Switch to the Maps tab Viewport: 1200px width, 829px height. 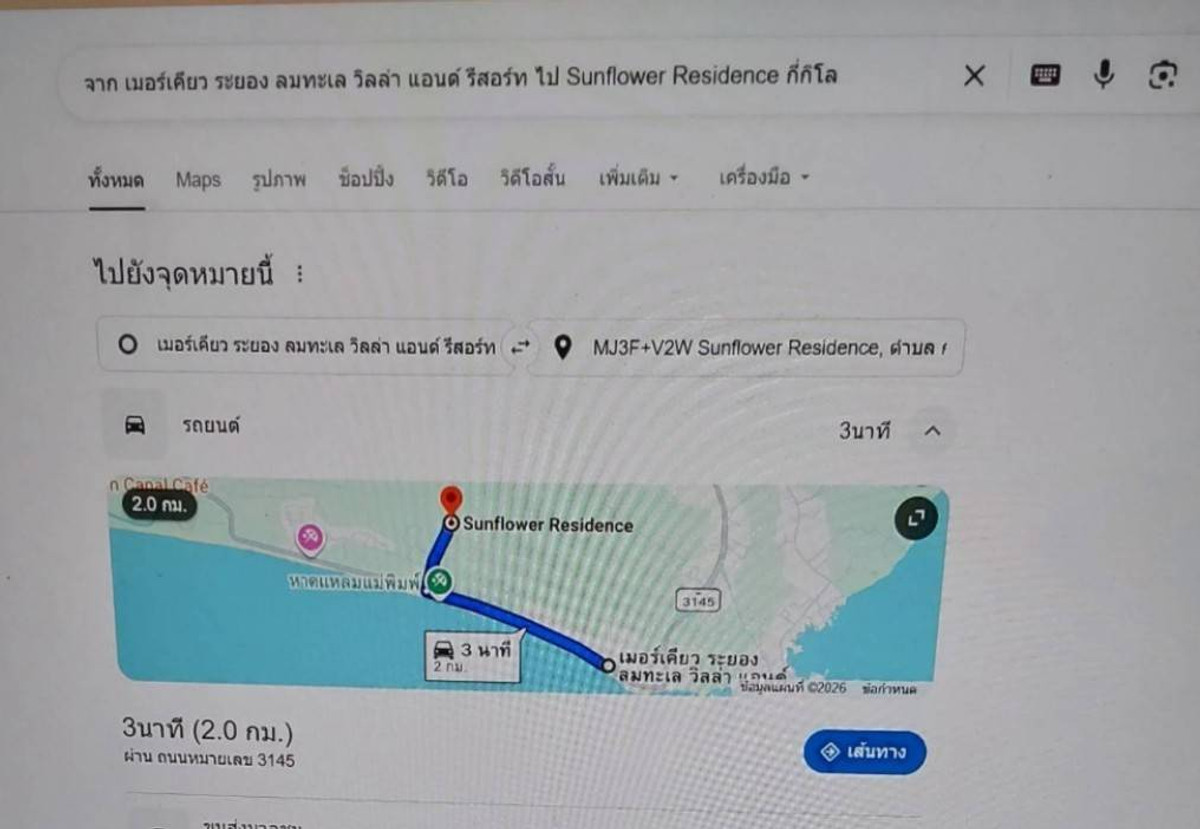198,180
